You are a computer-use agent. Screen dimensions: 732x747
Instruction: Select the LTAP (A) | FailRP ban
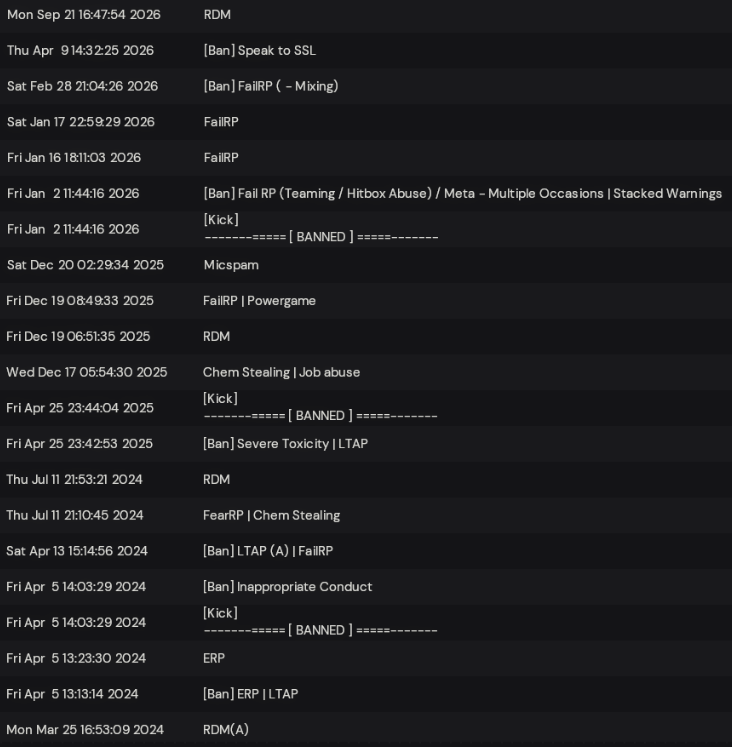[366, 551]
